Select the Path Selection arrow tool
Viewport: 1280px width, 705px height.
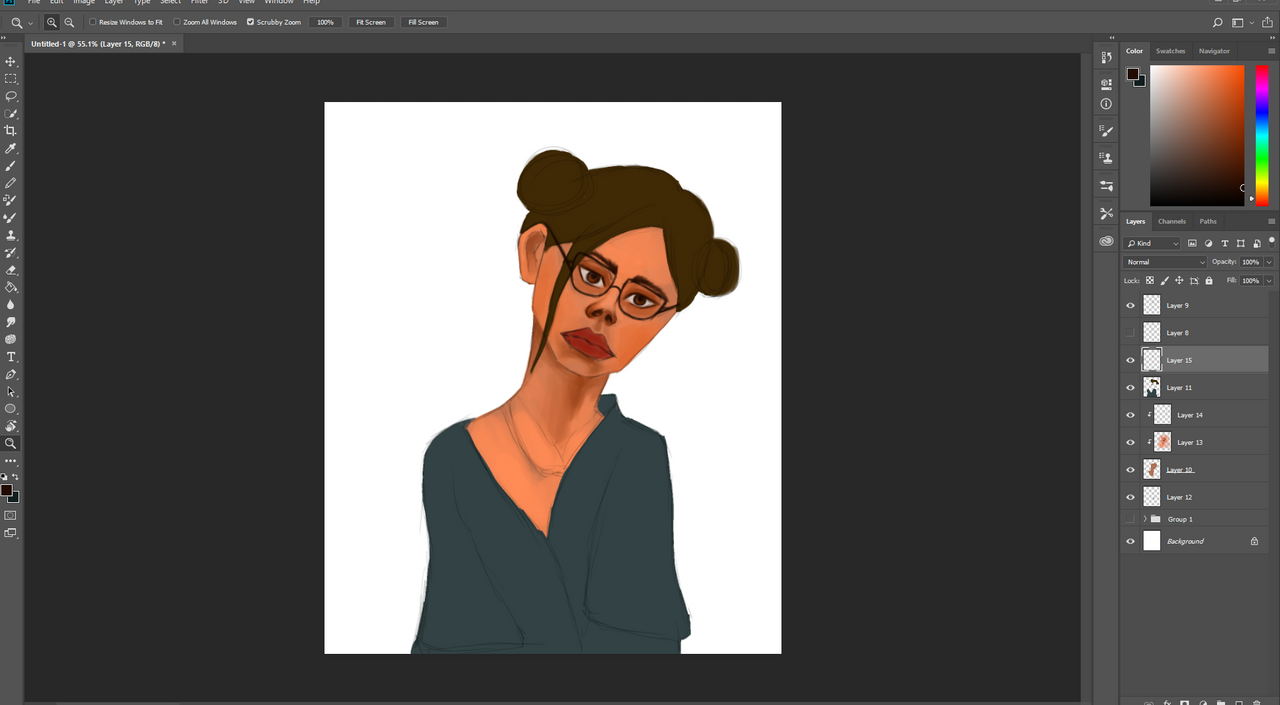tap(11, 392)
